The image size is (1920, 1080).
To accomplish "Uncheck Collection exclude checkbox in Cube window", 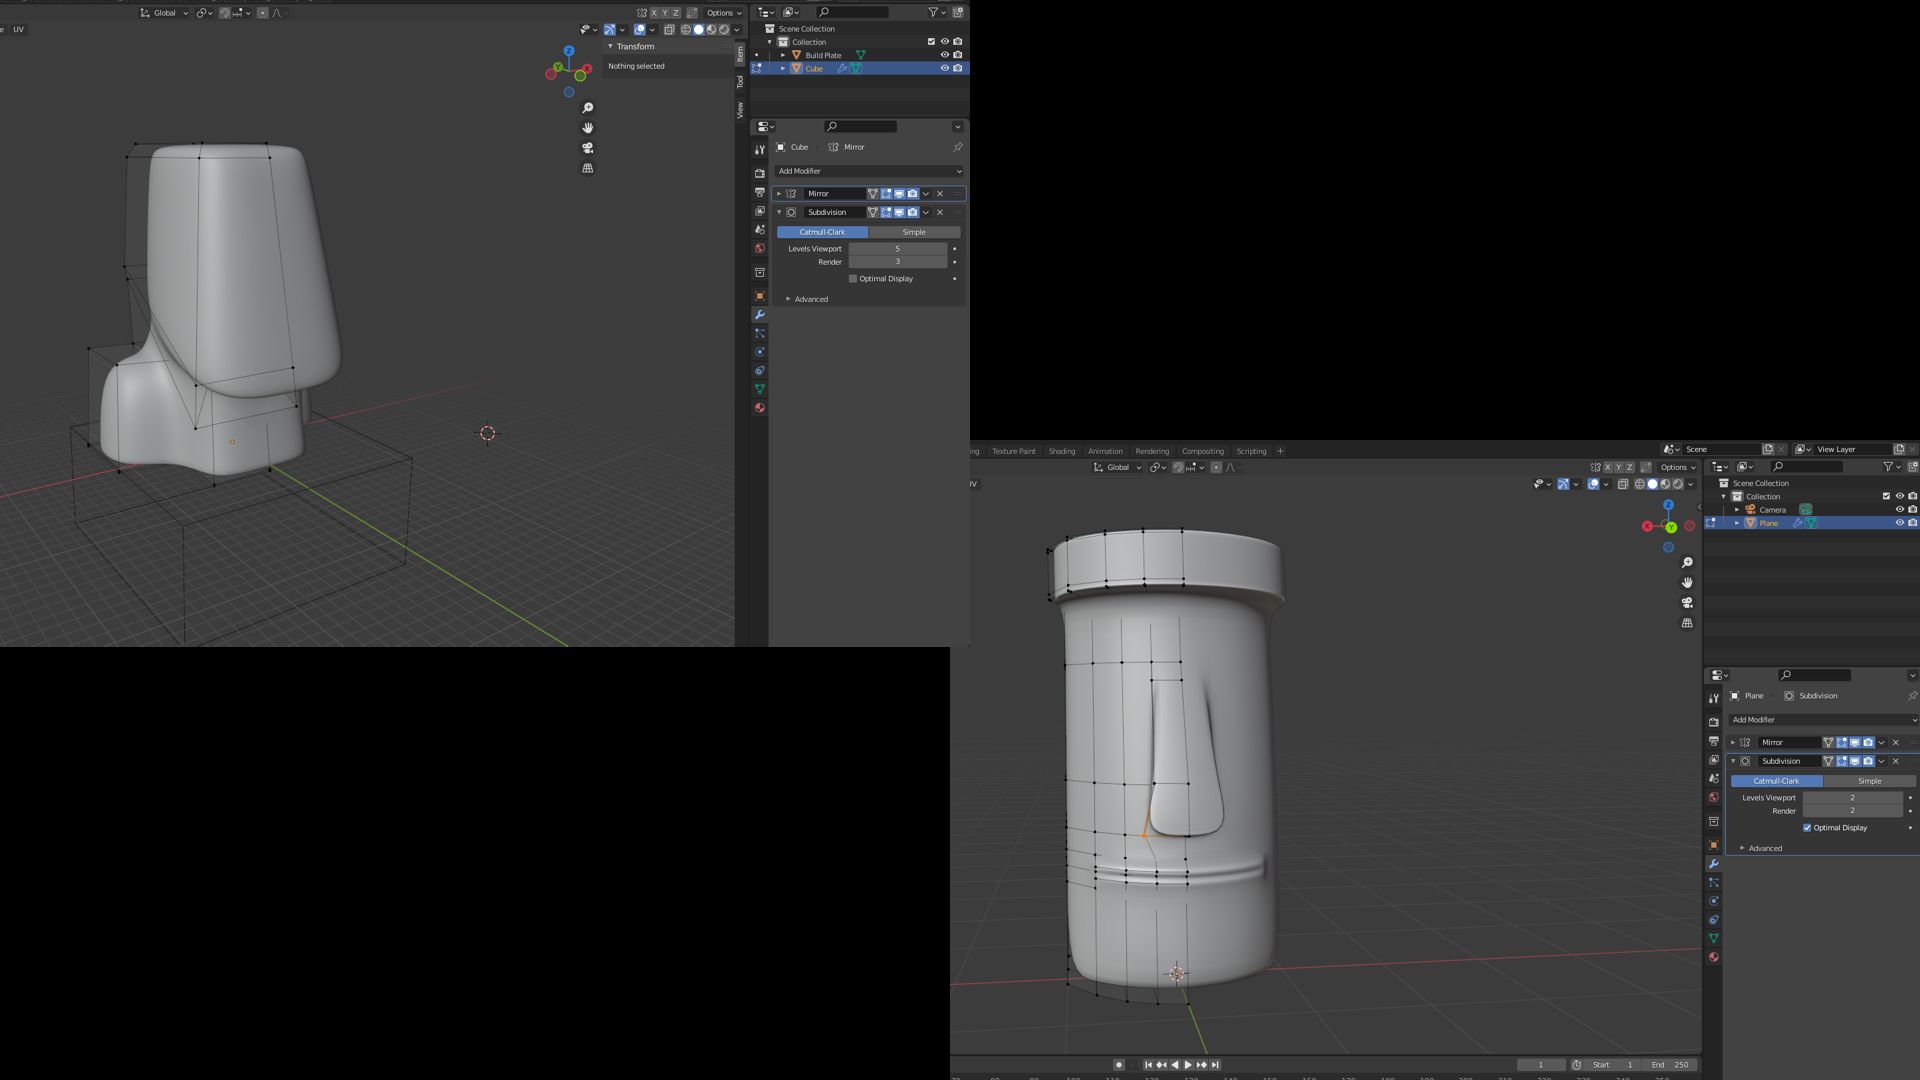I will tap(931, 42).
